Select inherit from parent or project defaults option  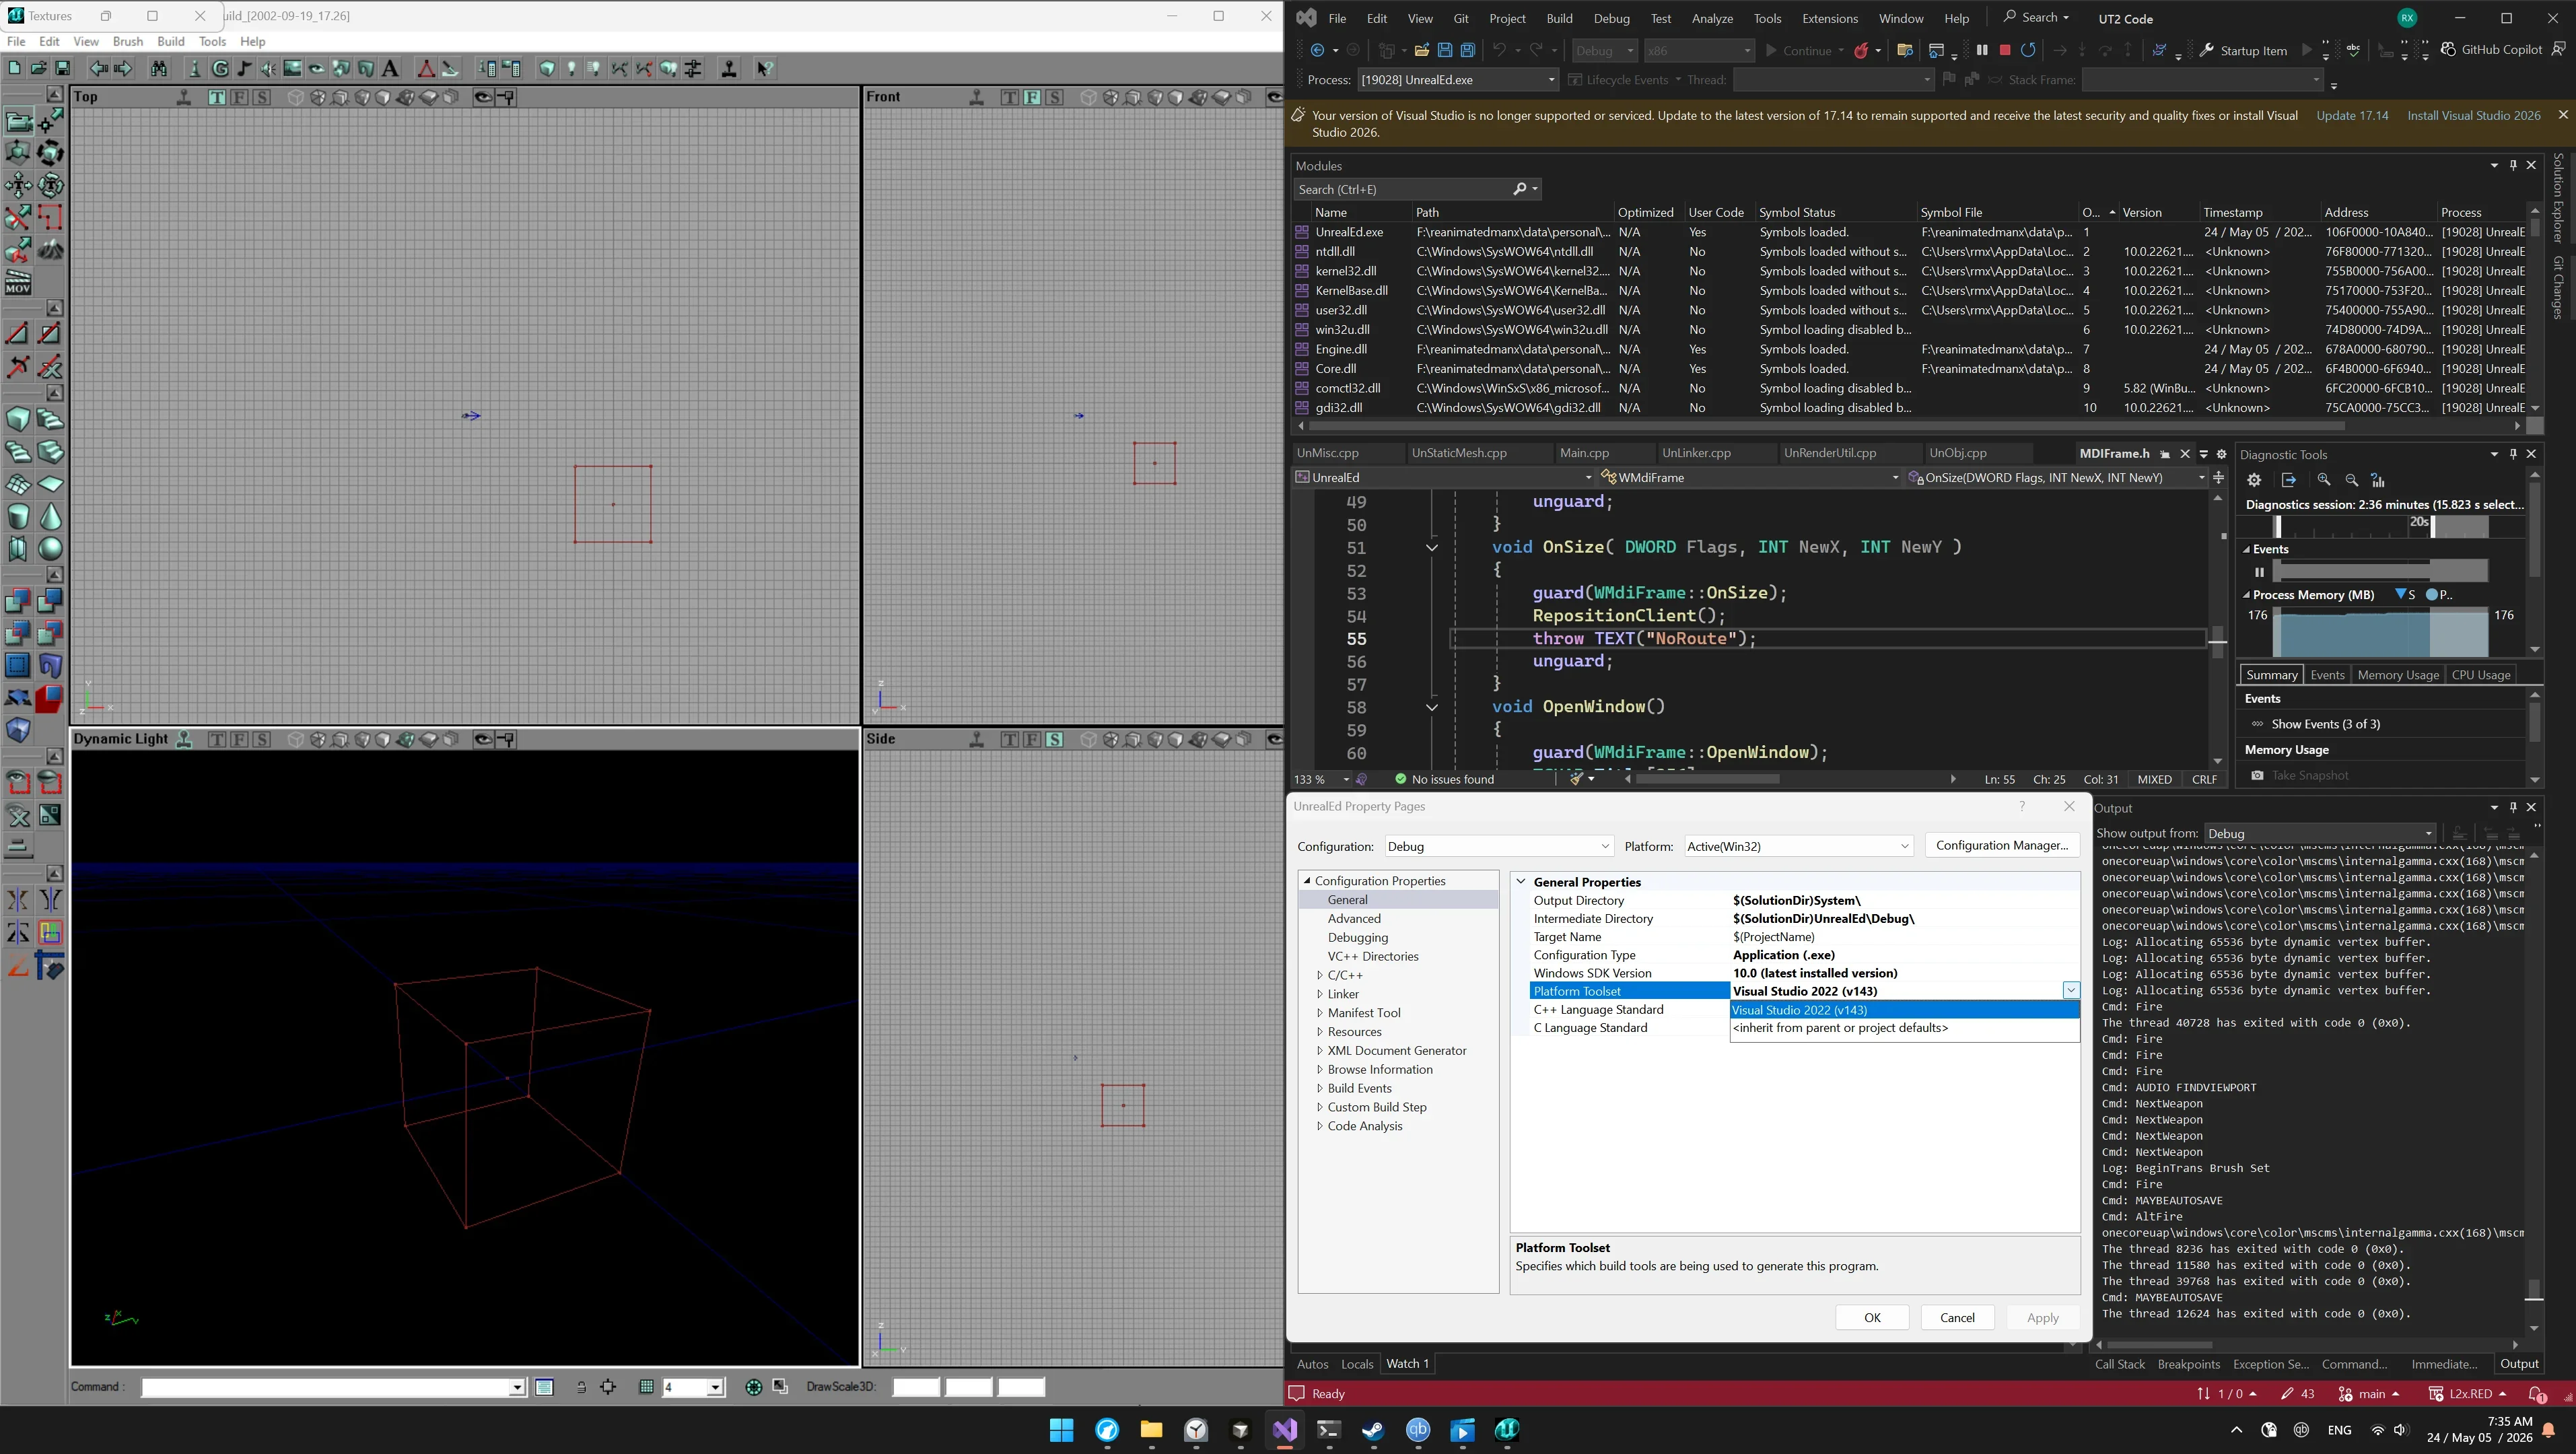click(x=1904, y=1028)
